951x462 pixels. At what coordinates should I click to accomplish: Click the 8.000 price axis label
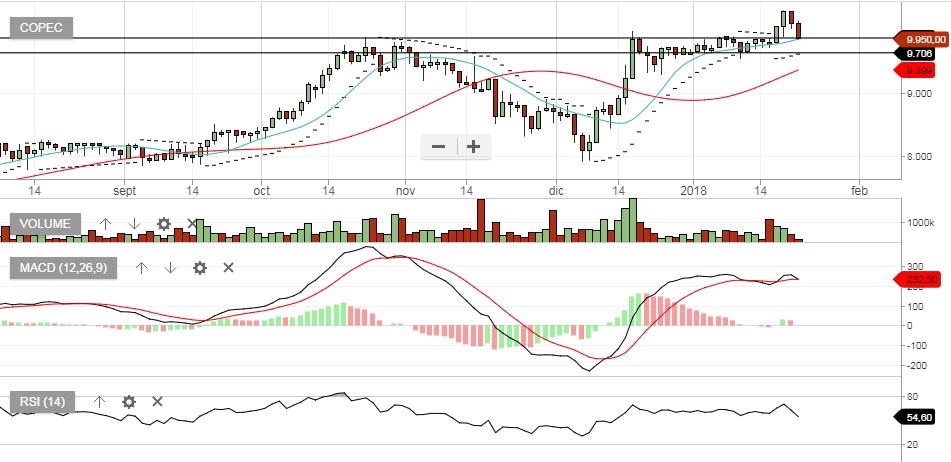pyautogui.click(x=919, y=156)
